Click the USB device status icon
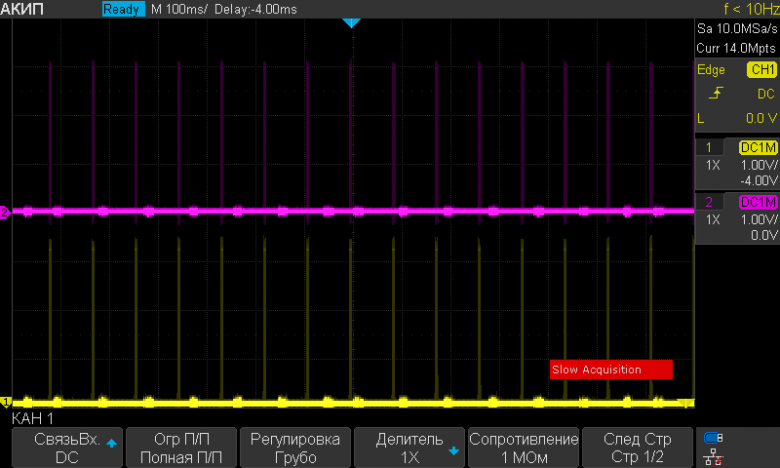The width and height of the screenshot is (780, 468). pyautogui.click(x=713, y=438)
